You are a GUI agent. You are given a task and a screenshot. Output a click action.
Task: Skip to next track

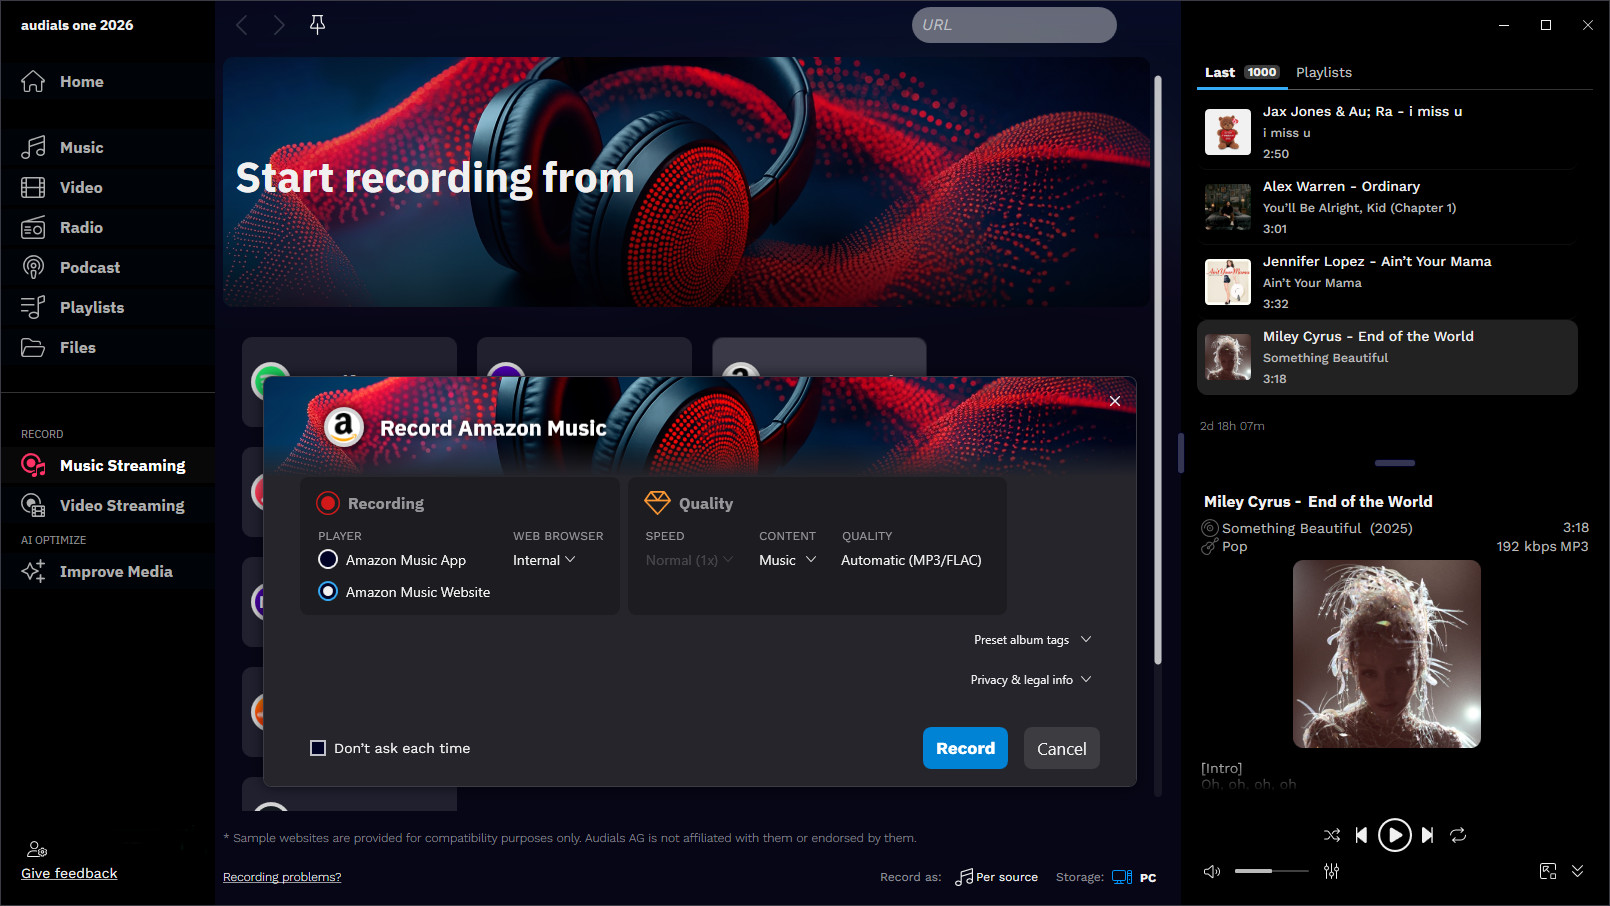click(x=1427, y=834)
